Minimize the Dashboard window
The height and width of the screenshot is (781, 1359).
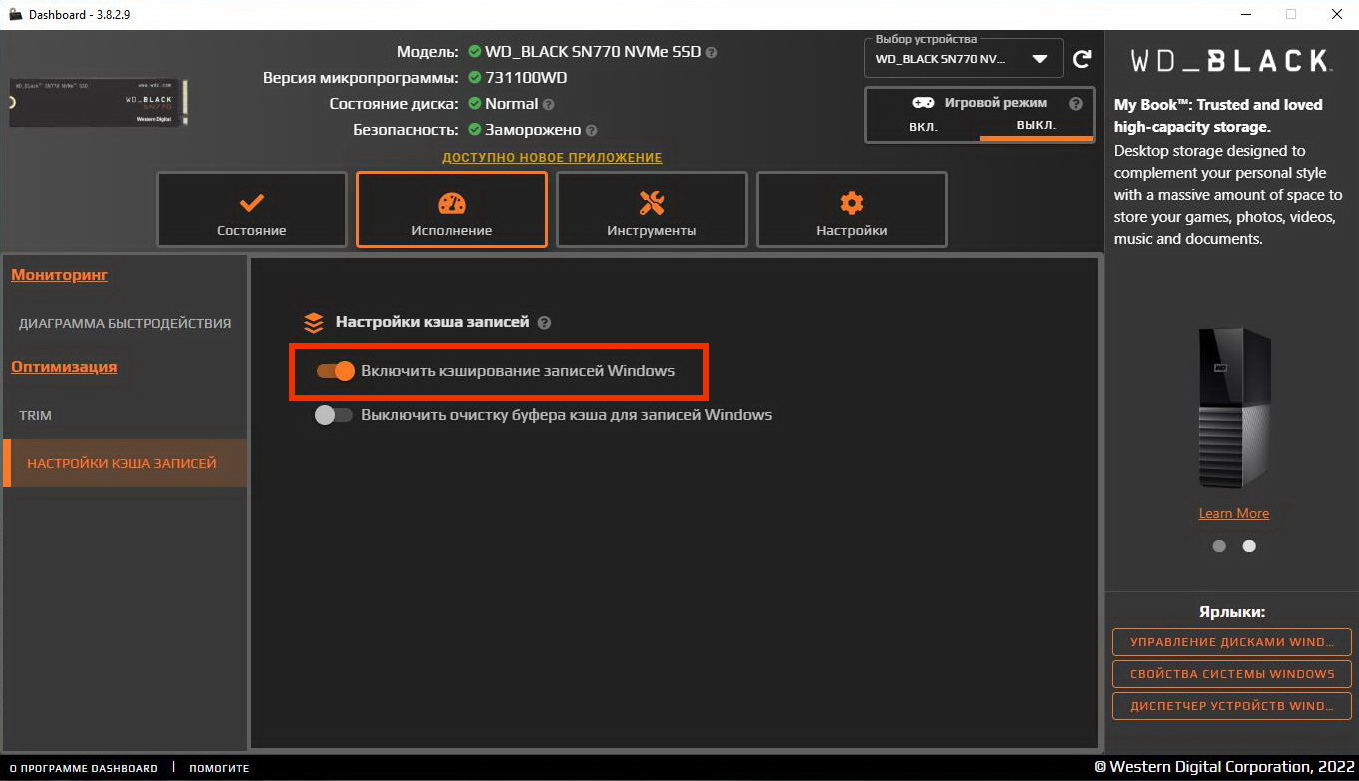[1245, 14]
